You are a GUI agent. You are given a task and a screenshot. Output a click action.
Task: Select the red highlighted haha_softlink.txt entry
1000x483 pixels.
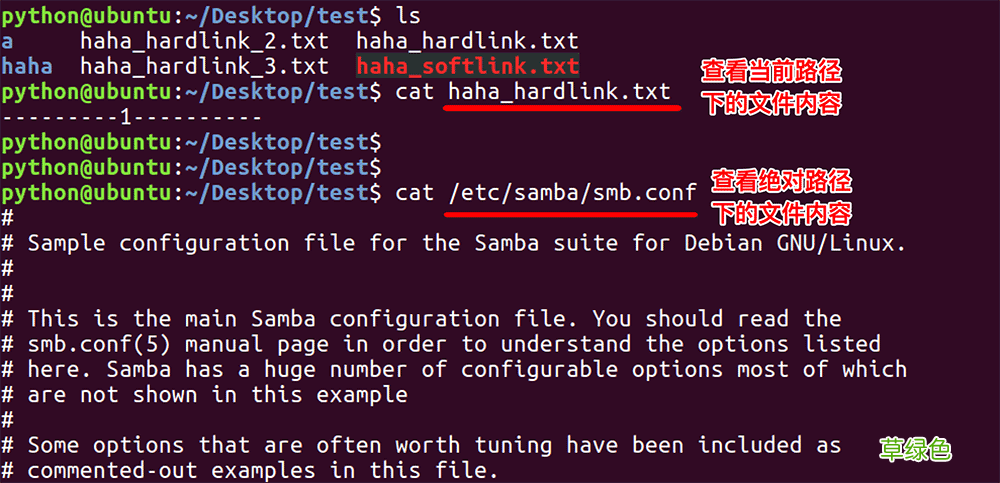pos(467,67)
